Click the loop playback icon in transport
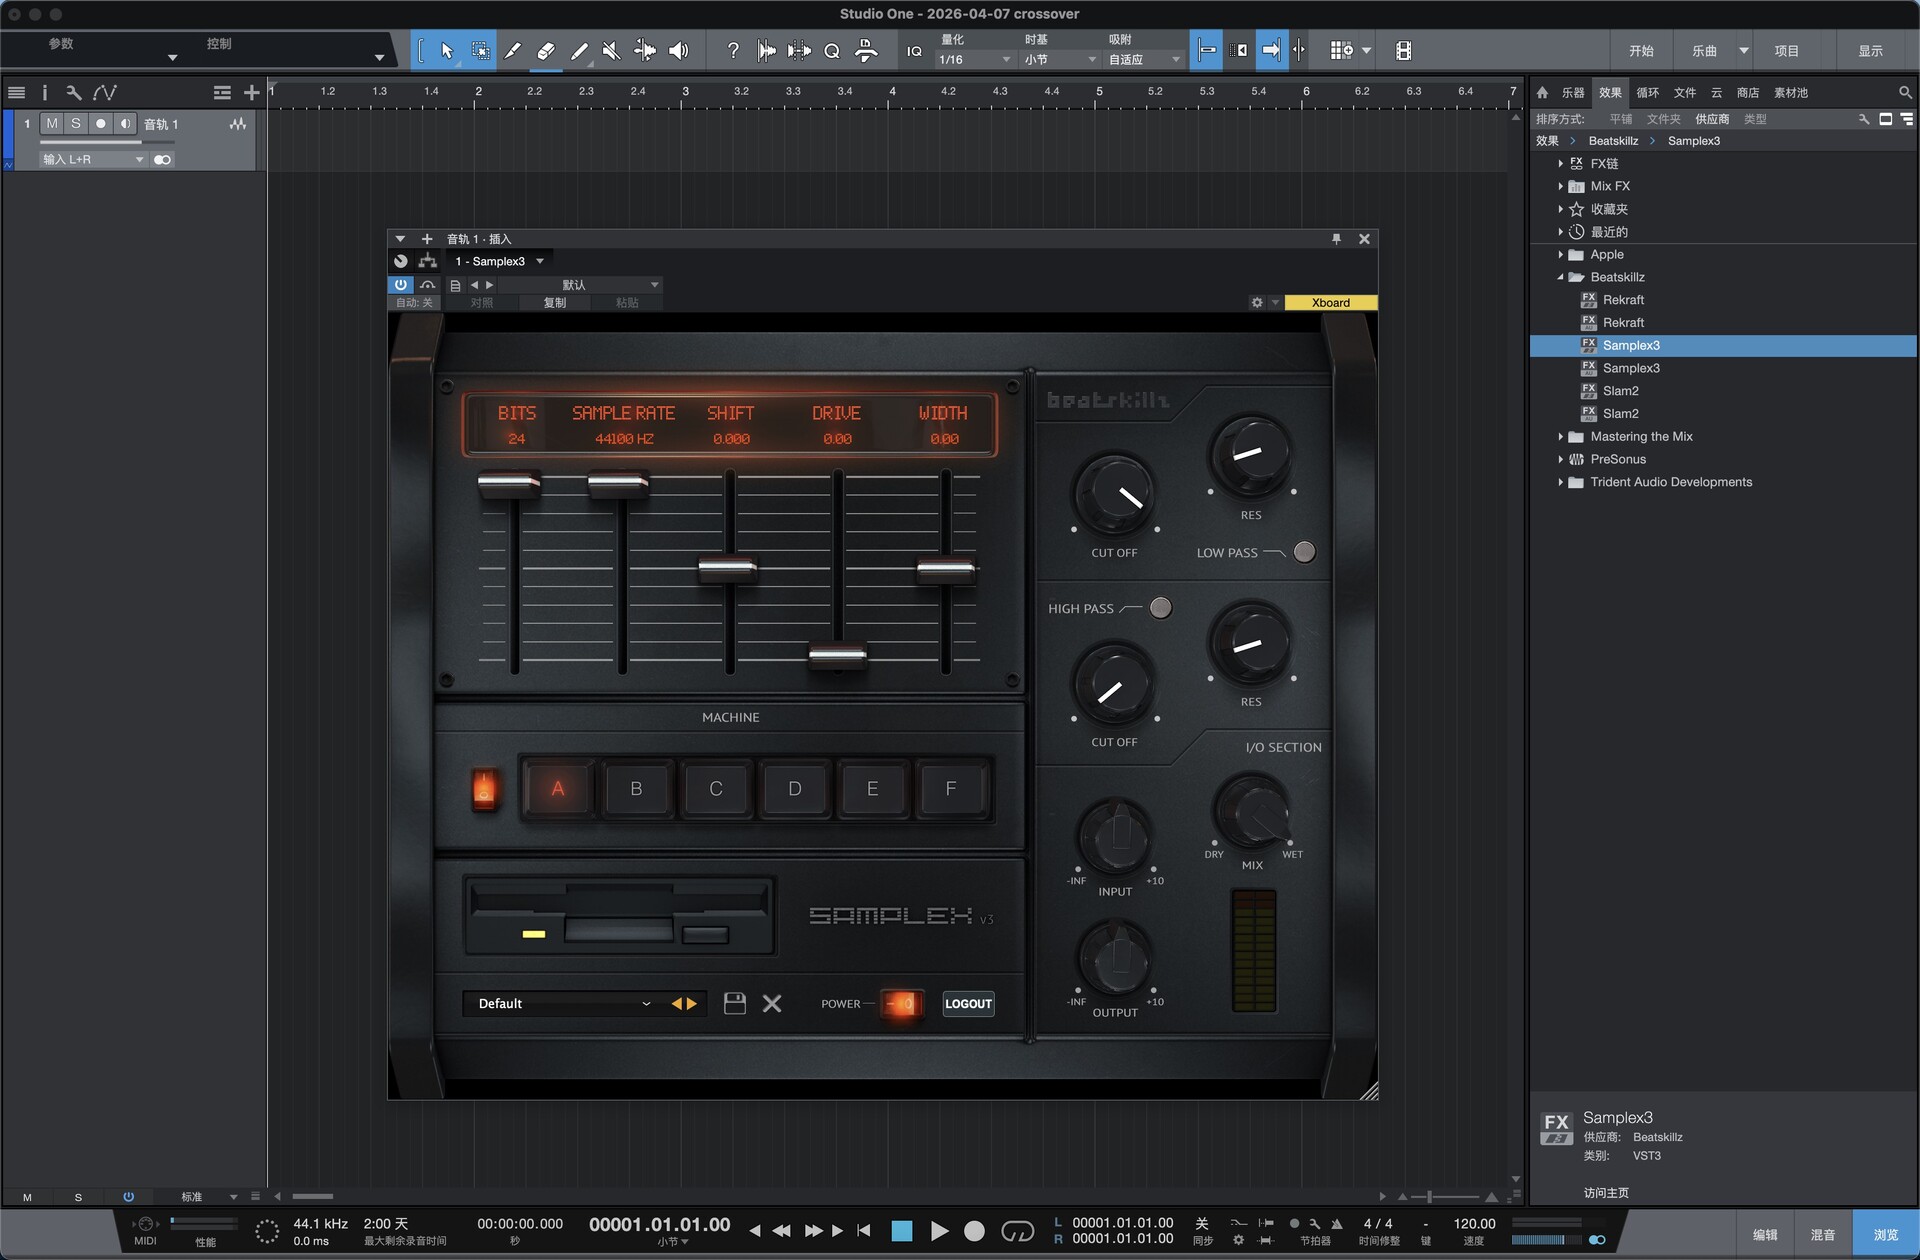Image resolution: width=1920 pixels, height=1260 pixels. [1017, 1231]
